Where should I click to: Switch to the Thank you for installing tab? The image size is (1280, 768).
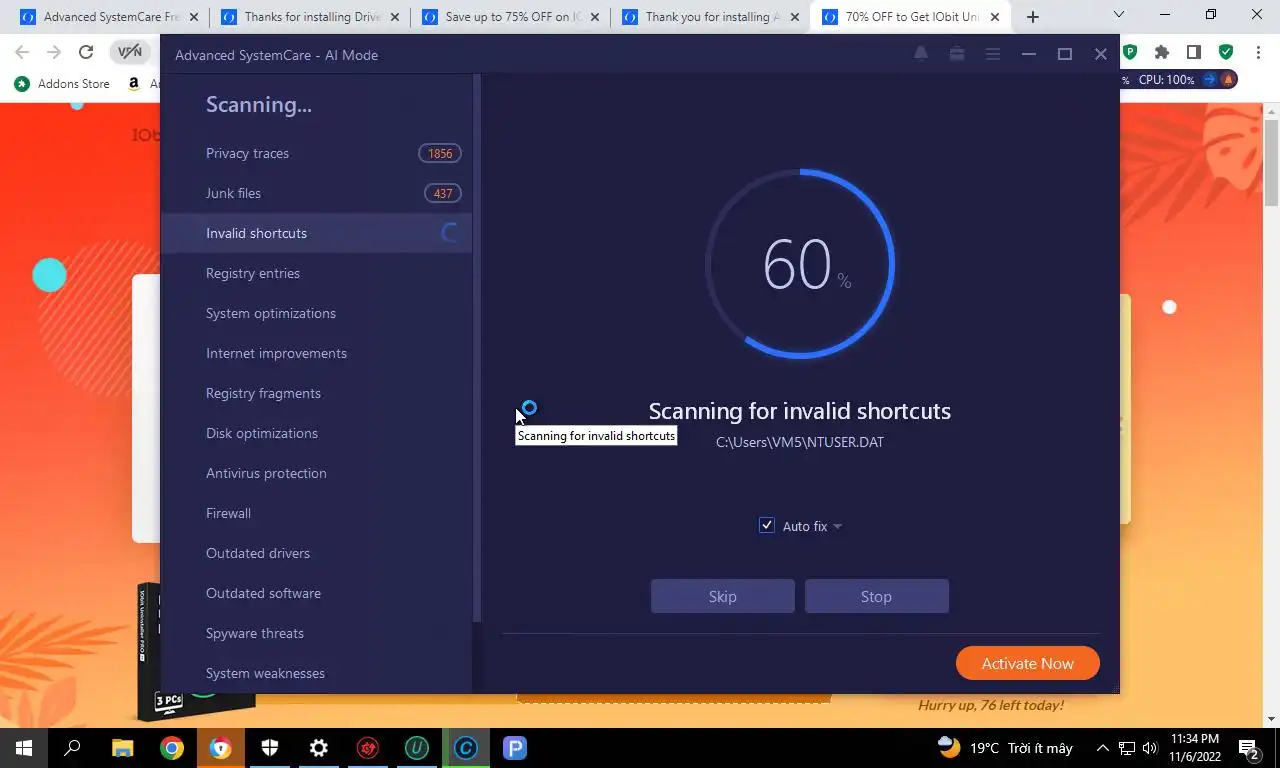pyautogui.click(x=709, y=17)
